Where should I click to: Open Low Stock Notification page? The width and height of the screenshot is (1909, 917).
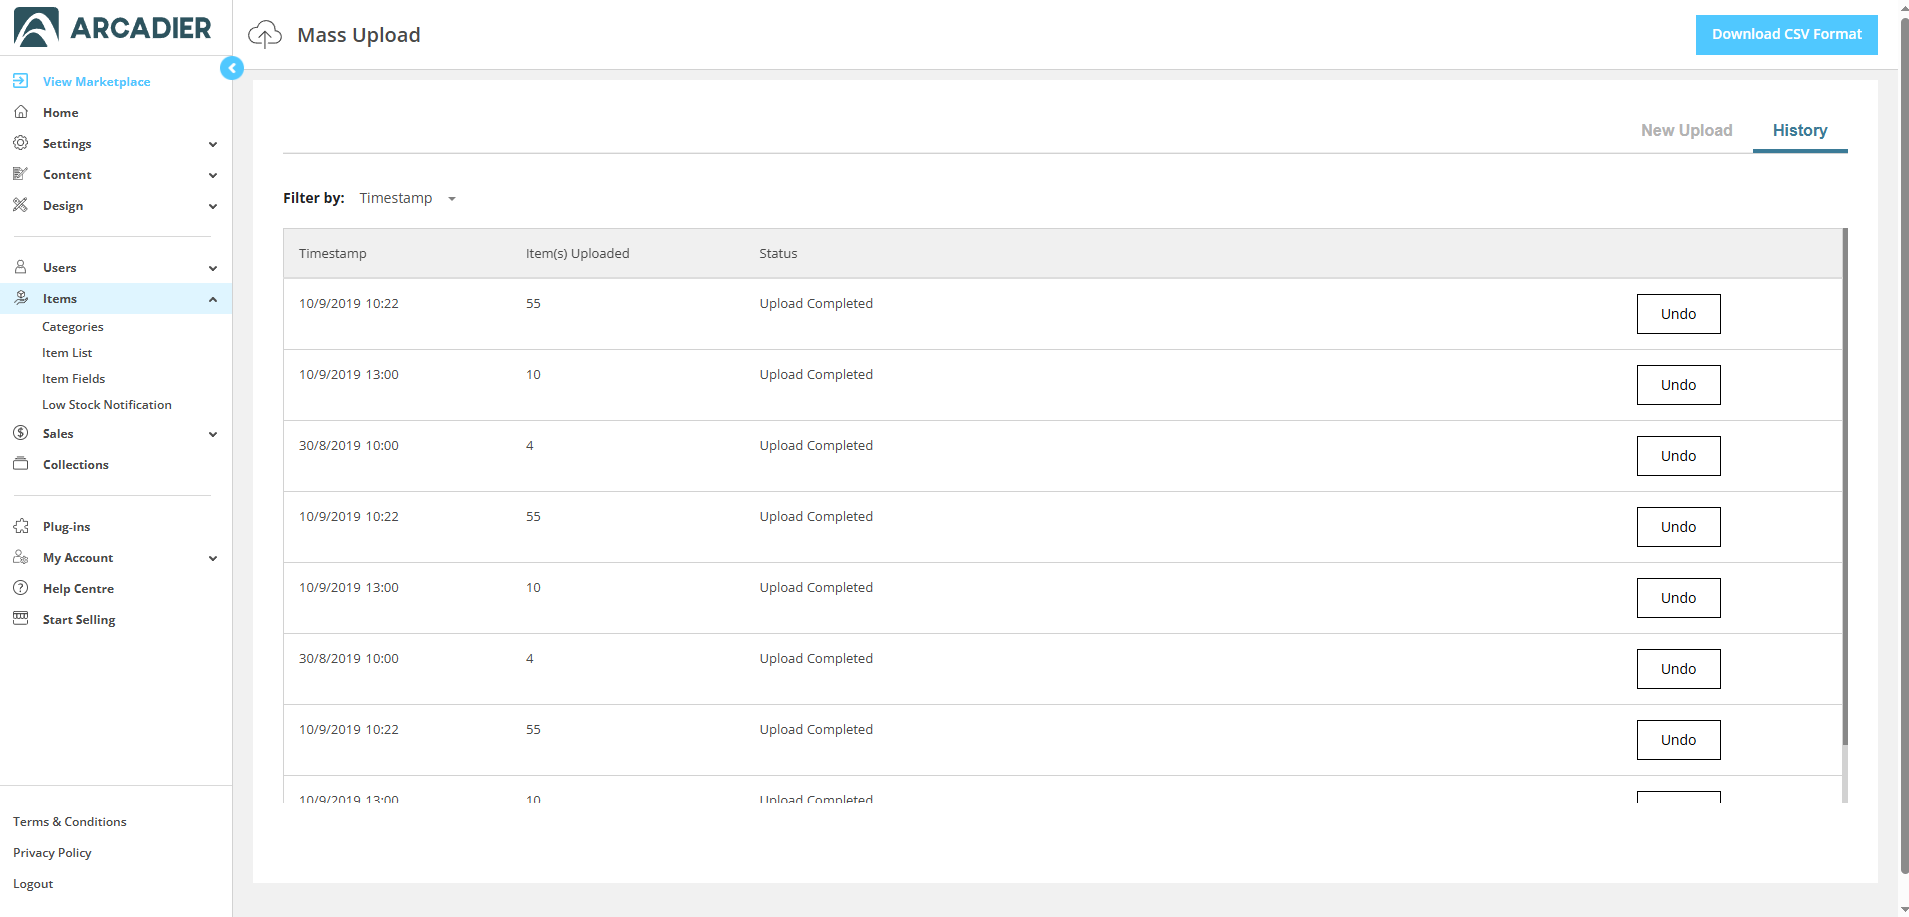click(107, 405)
